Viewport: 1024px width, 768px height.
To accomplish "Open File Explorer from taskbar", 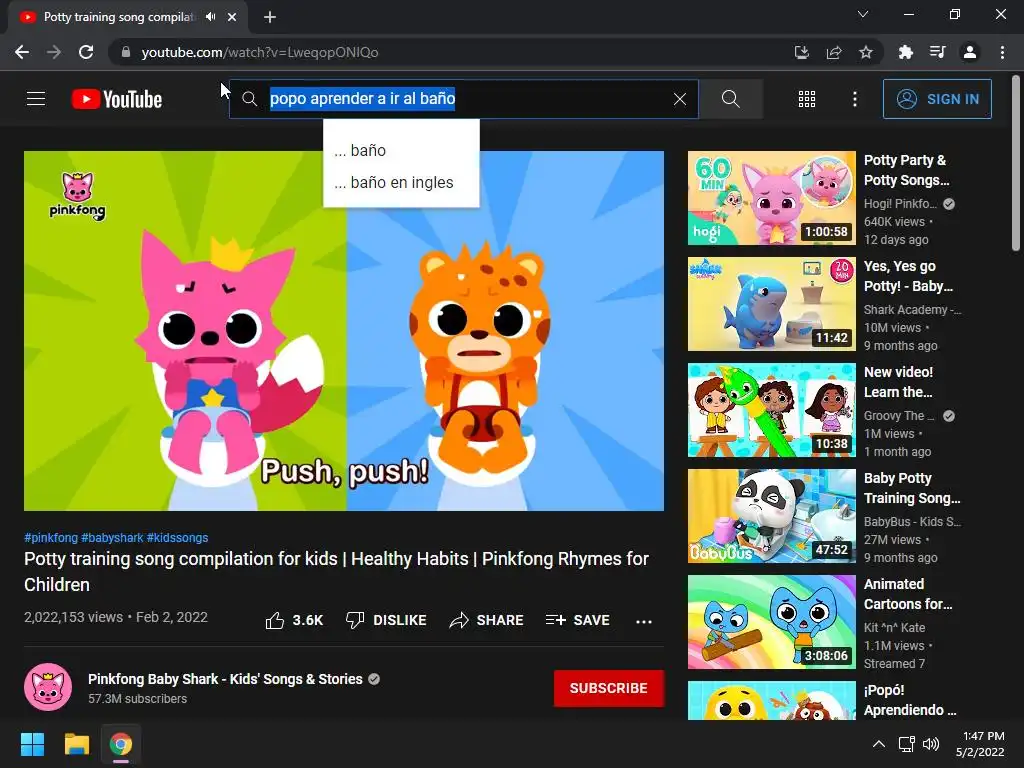I will pos(76,744).
